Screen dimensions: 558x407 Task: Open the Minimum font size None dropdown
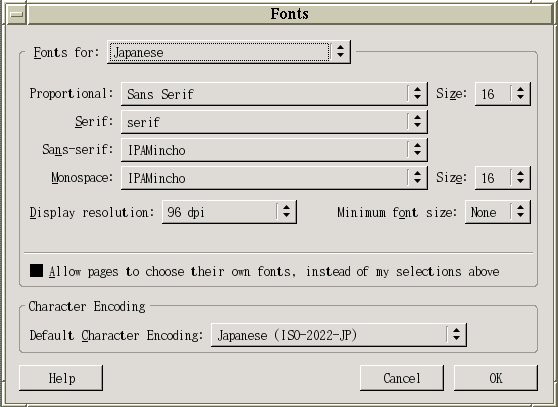click(x=498, y=212)
